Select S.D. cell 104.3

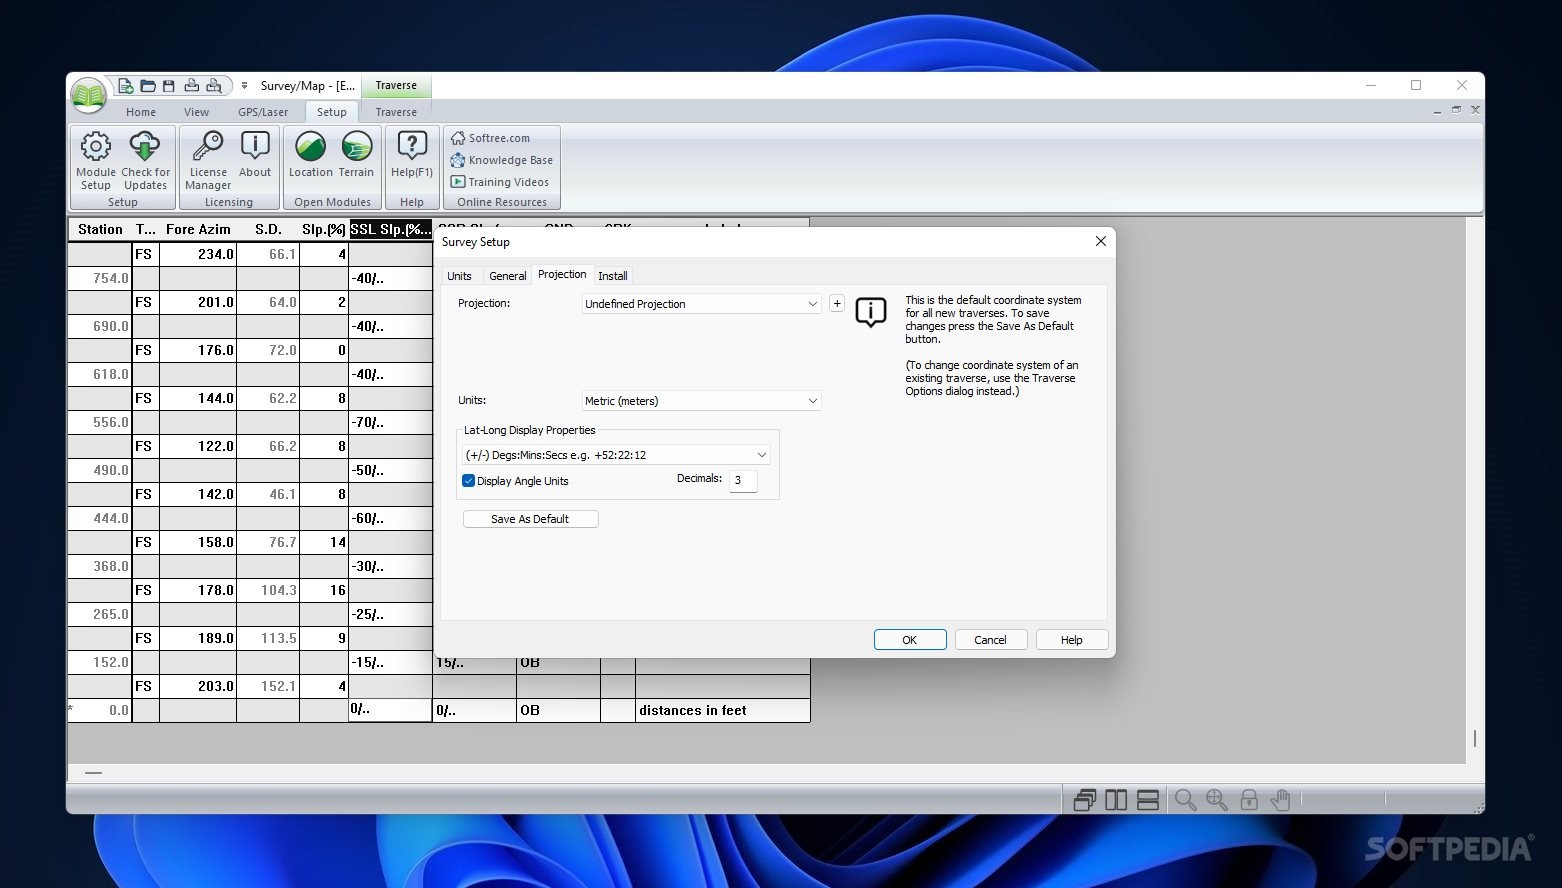(x=268, y=590)
